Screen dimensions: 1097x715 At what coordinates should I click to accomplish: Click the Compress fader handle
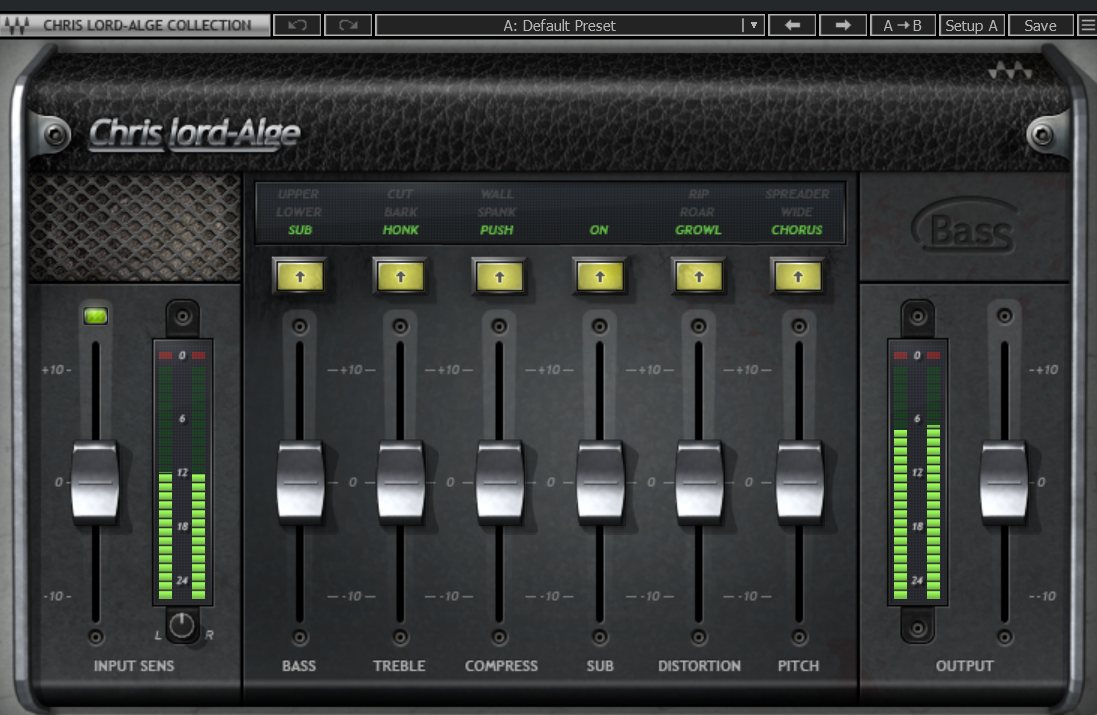pos(500,481)
